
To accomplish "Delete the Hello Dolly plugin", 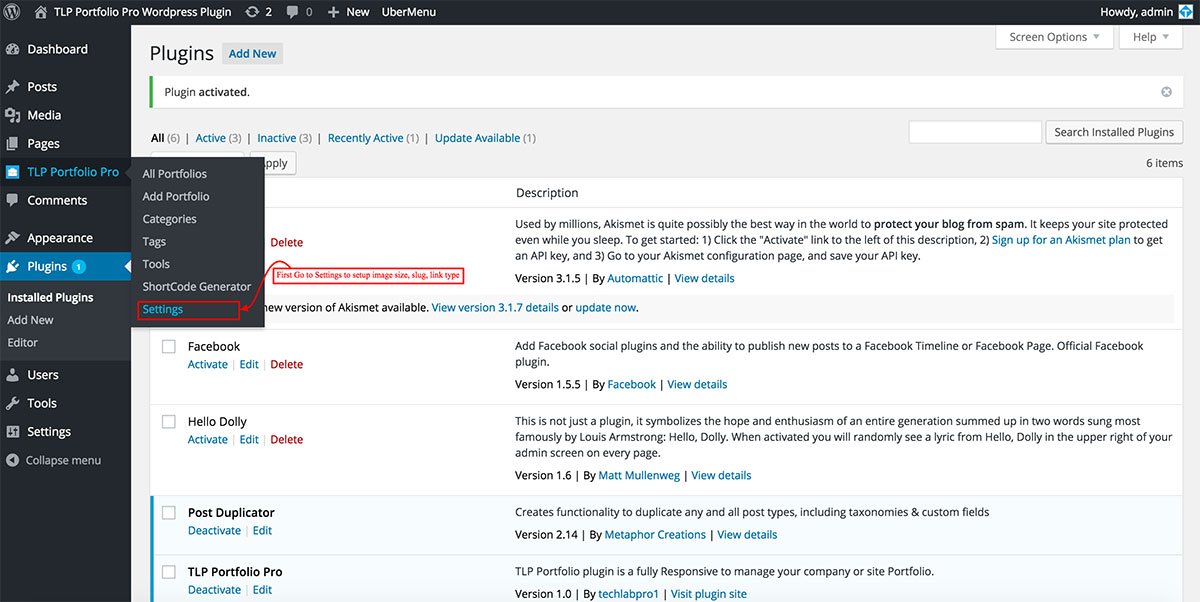I will pyautogui.click(x=287, y=439).
